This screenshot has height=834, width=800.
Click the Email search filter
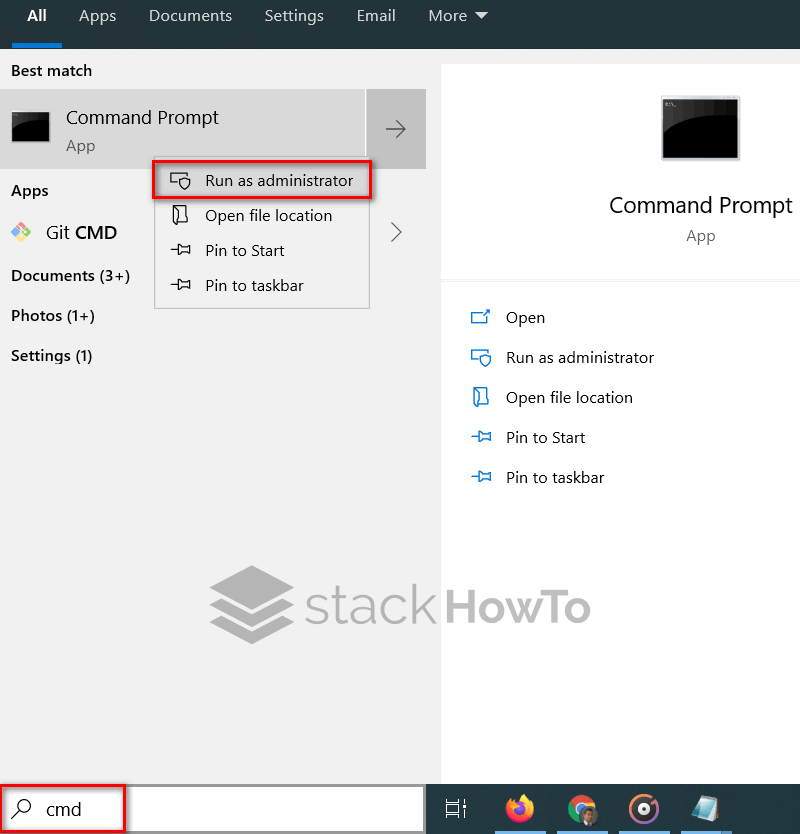376,16
